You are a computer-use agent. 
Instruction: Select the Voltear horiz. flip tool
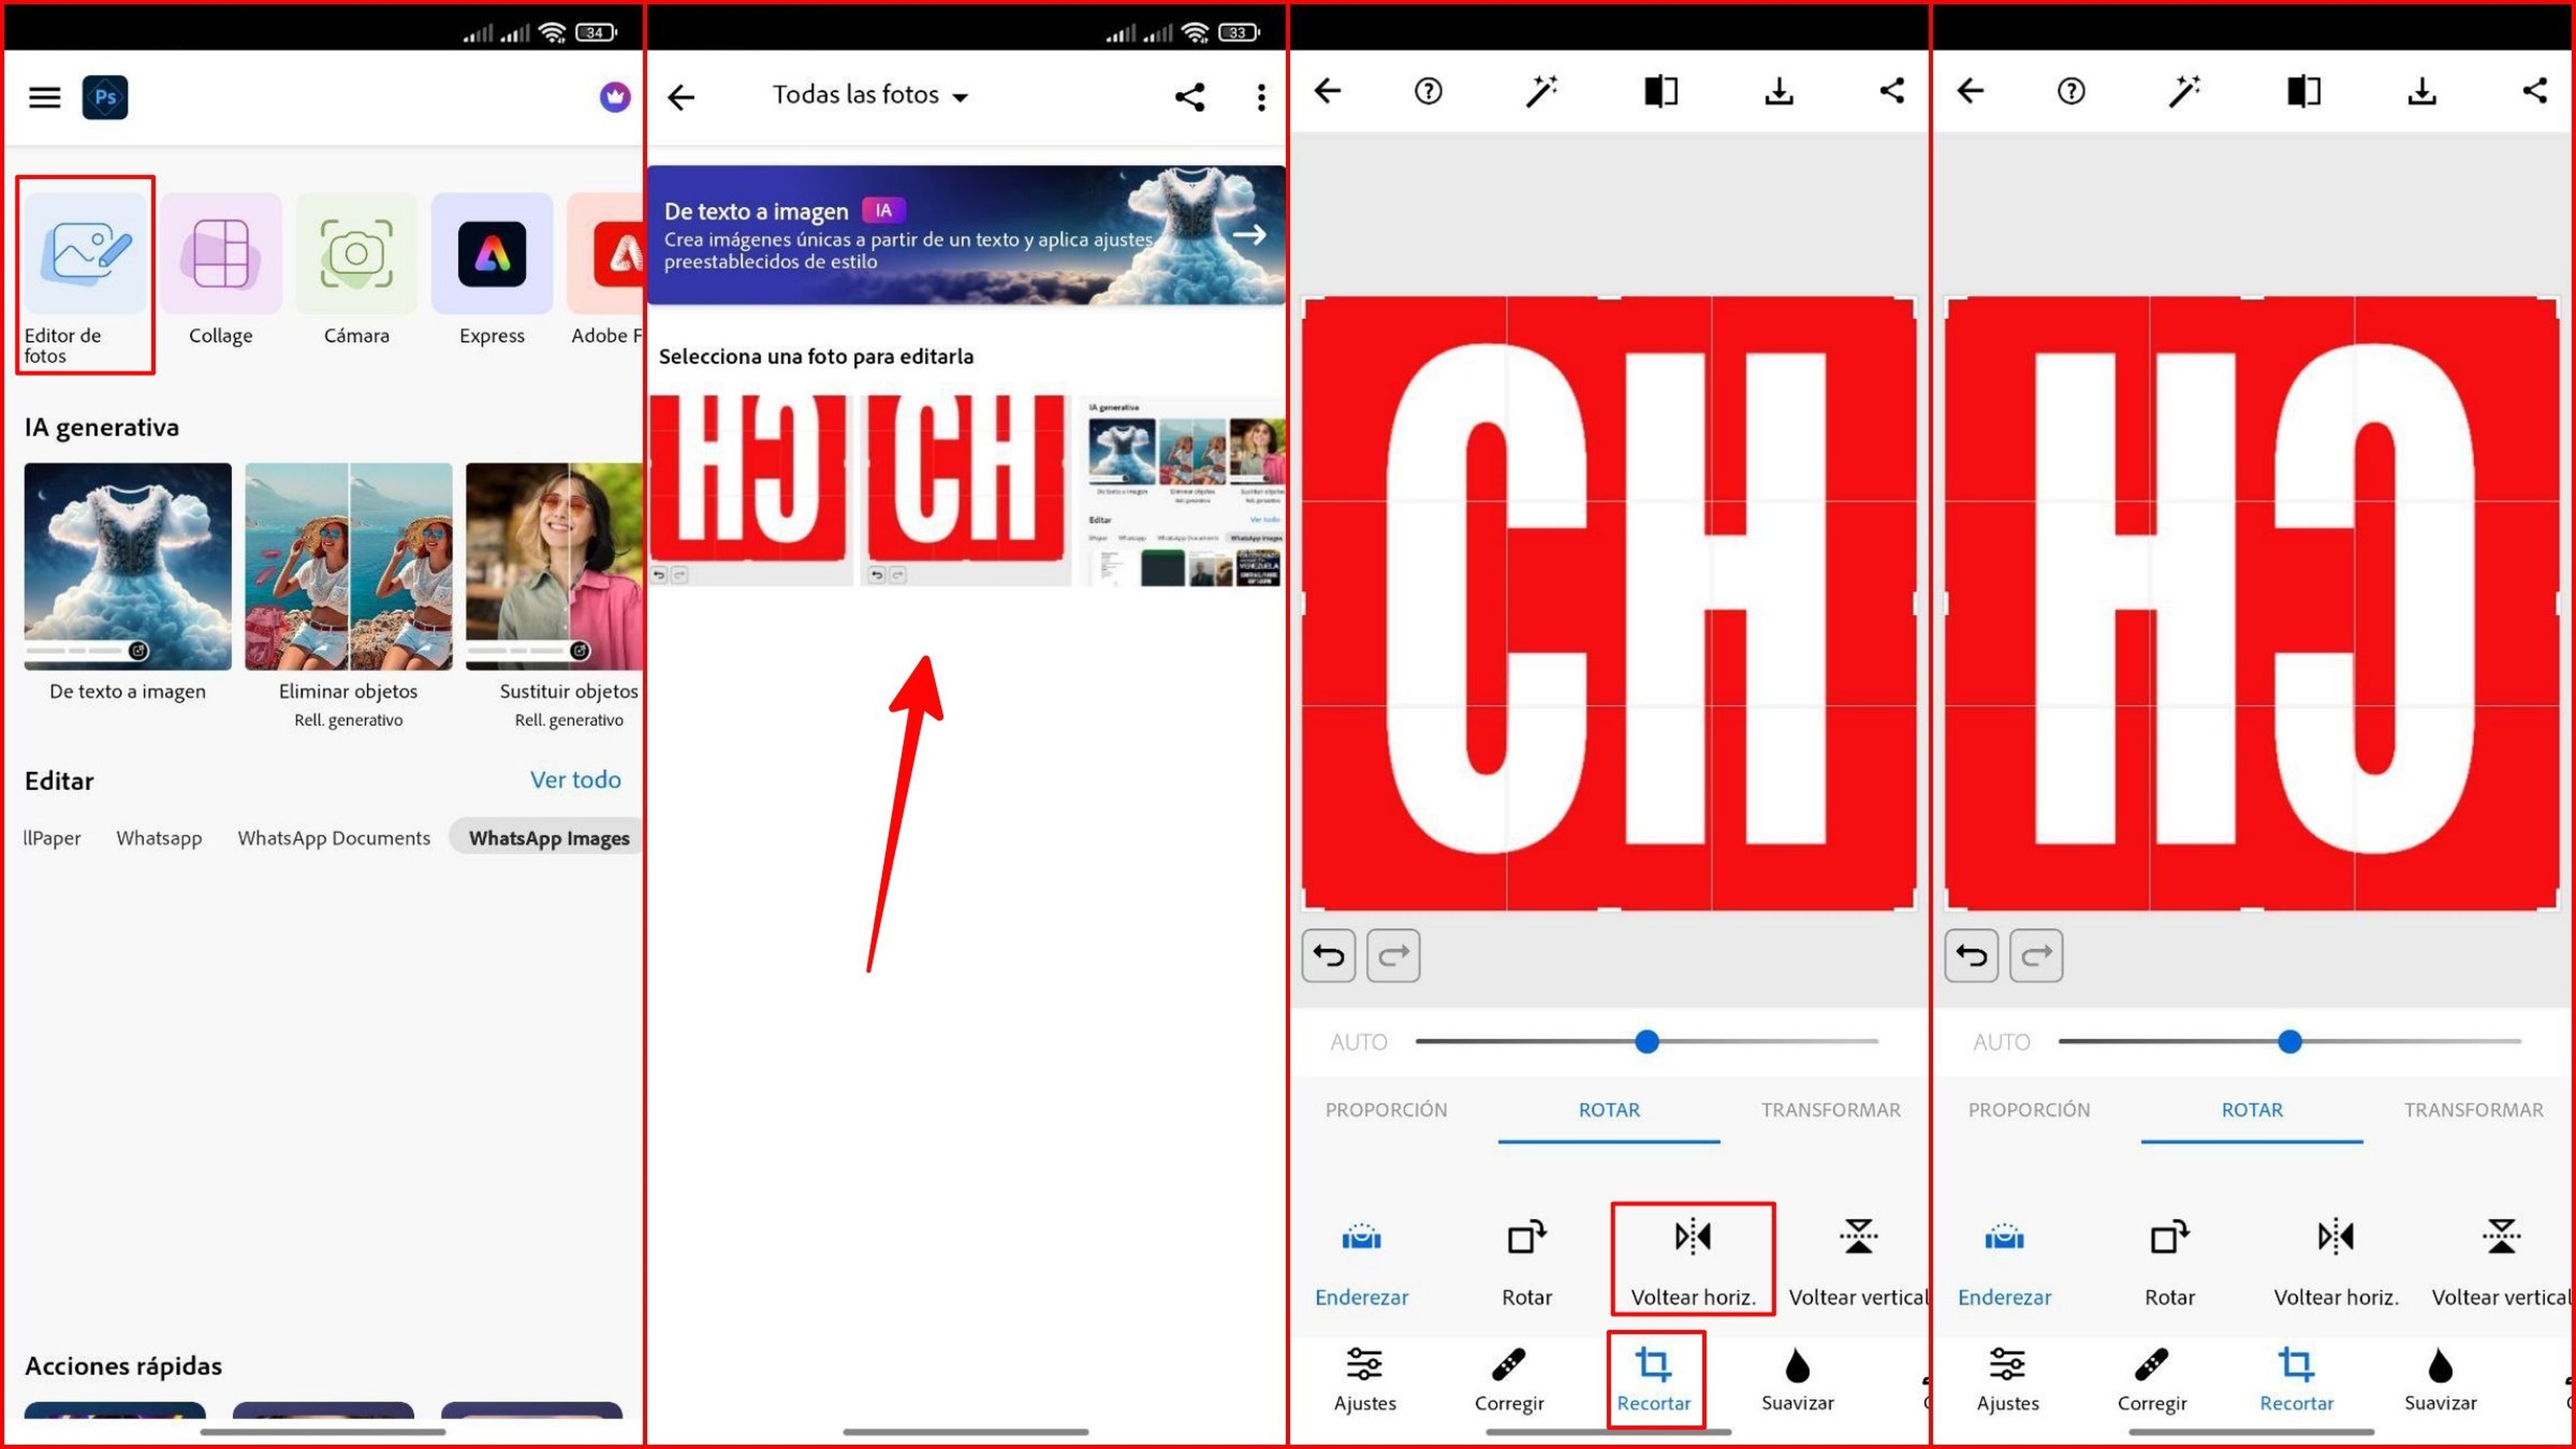point(1690,1256)
